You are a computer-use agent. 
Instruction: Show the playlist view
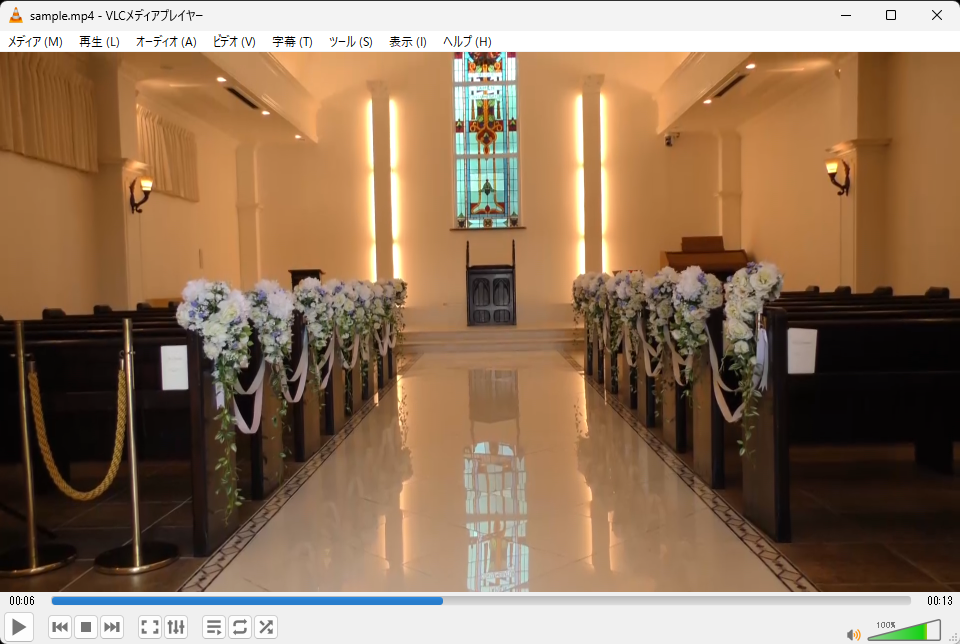tap(214, 627)
